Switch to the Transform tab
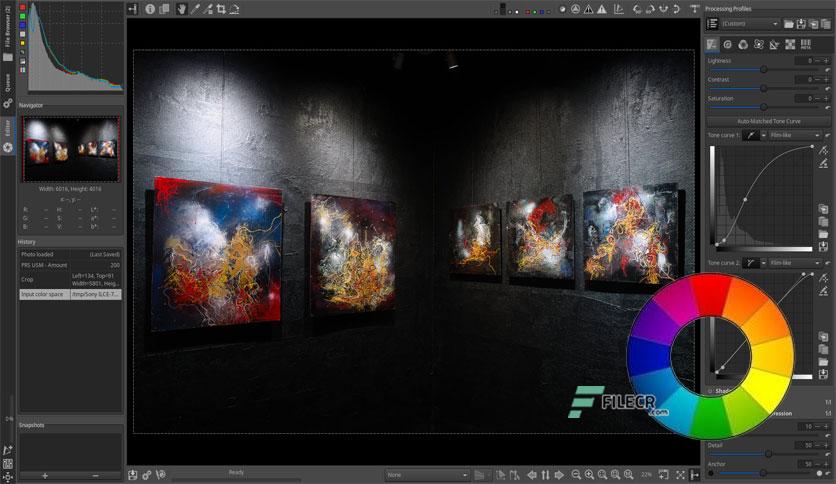 tap(774, 45)
